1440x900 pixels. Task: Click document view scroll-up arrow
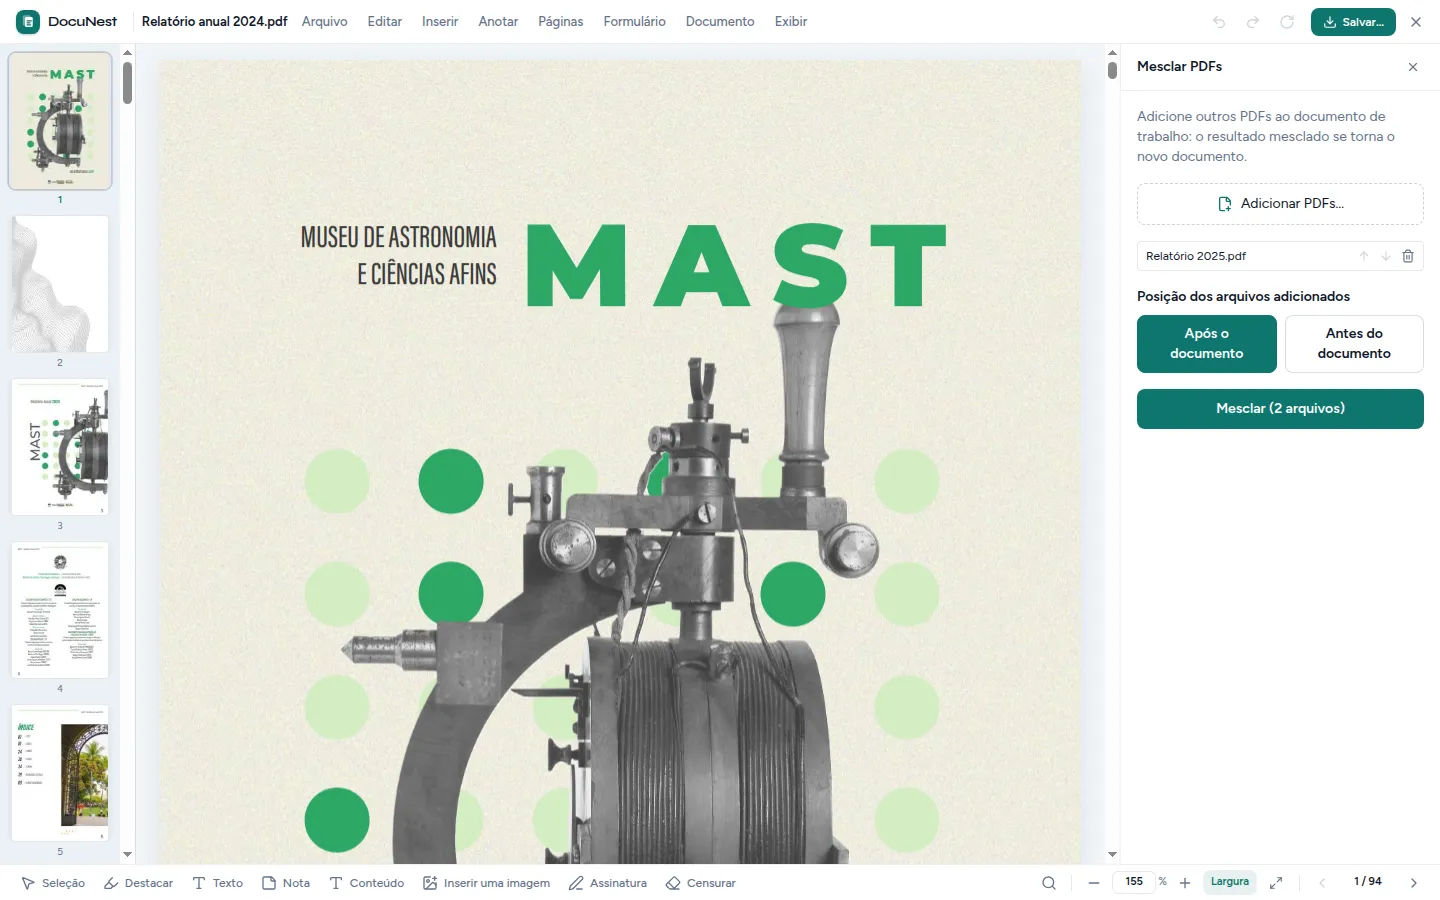coord(1112,53)
